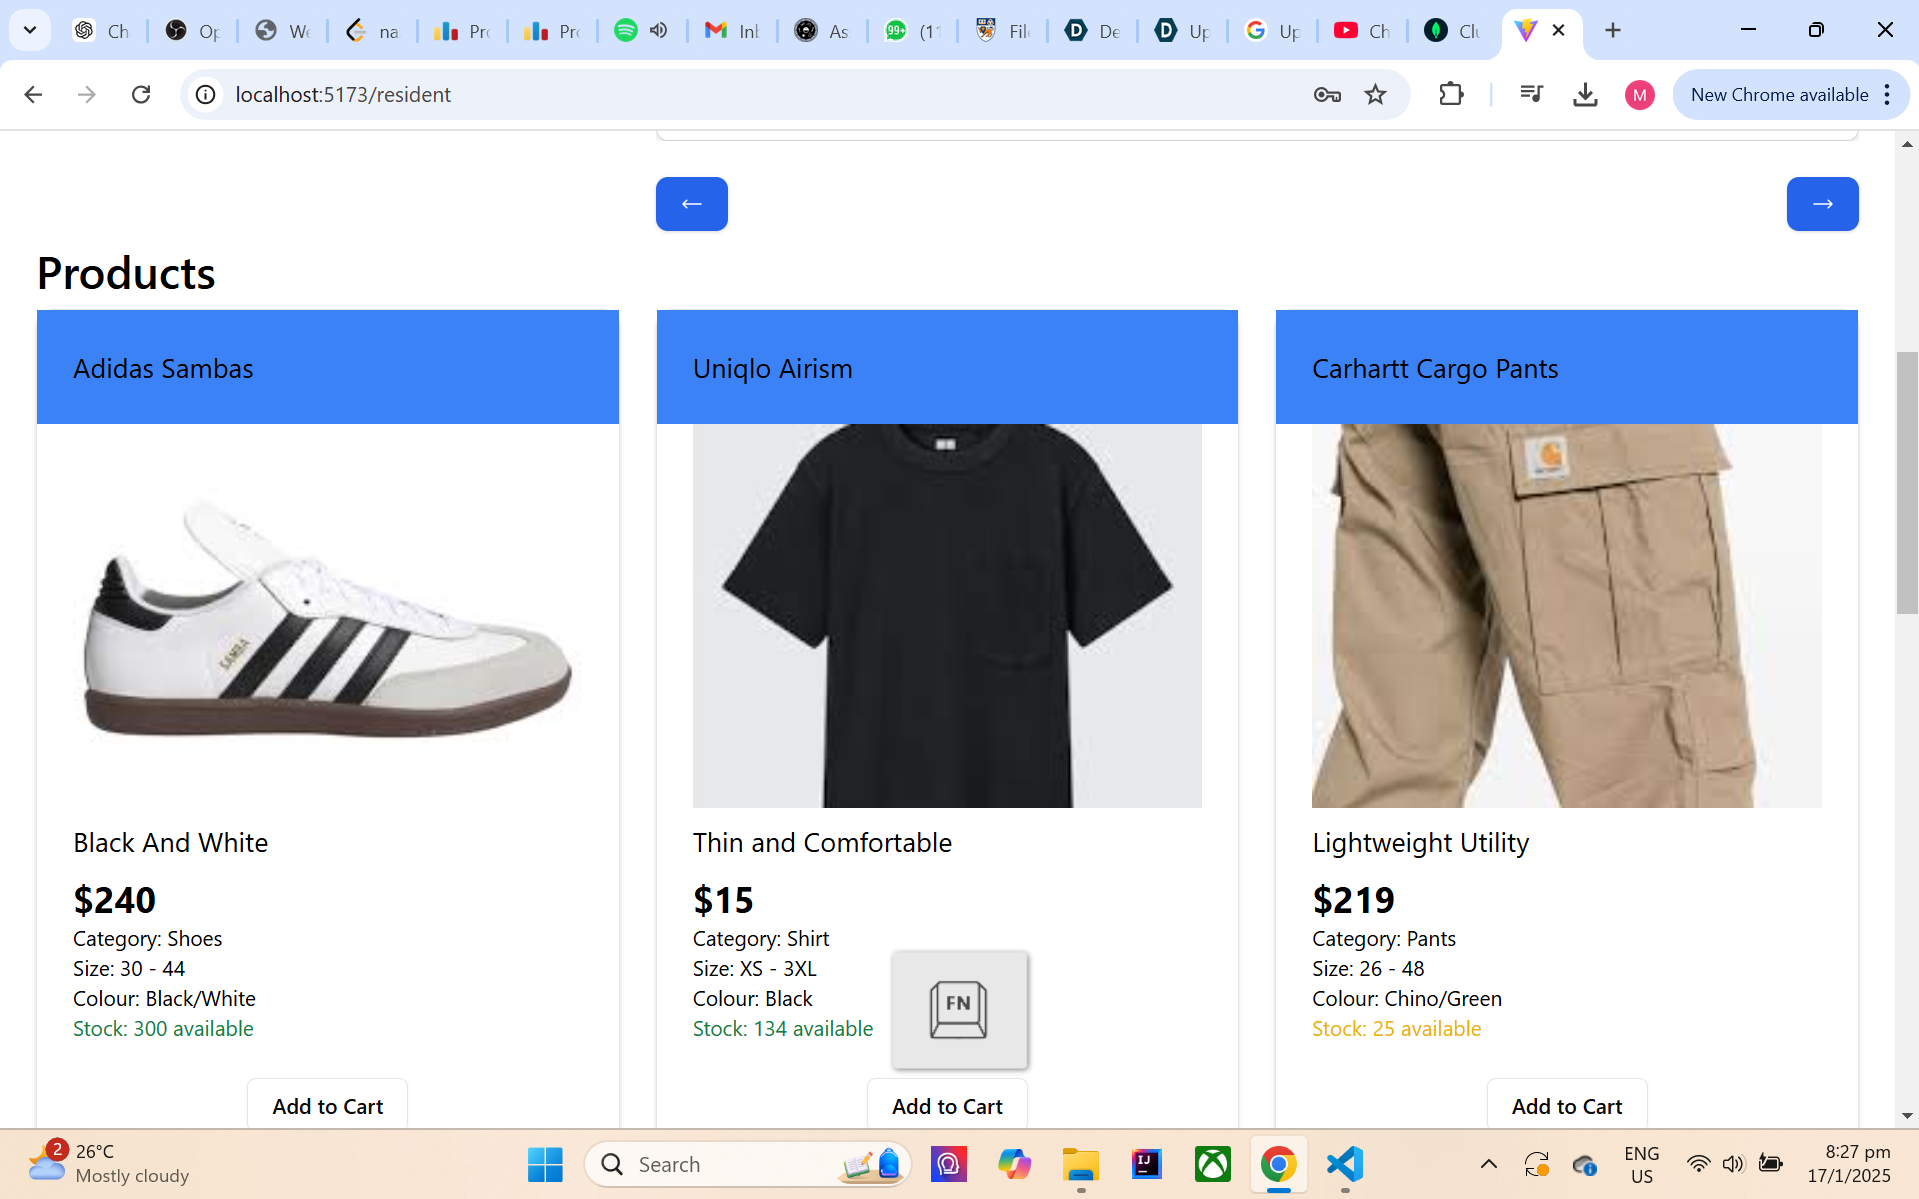1919x1199 pixels.
Task: Click the 'Stock: 25 available' text
Action: (x=1396, y=1028)
